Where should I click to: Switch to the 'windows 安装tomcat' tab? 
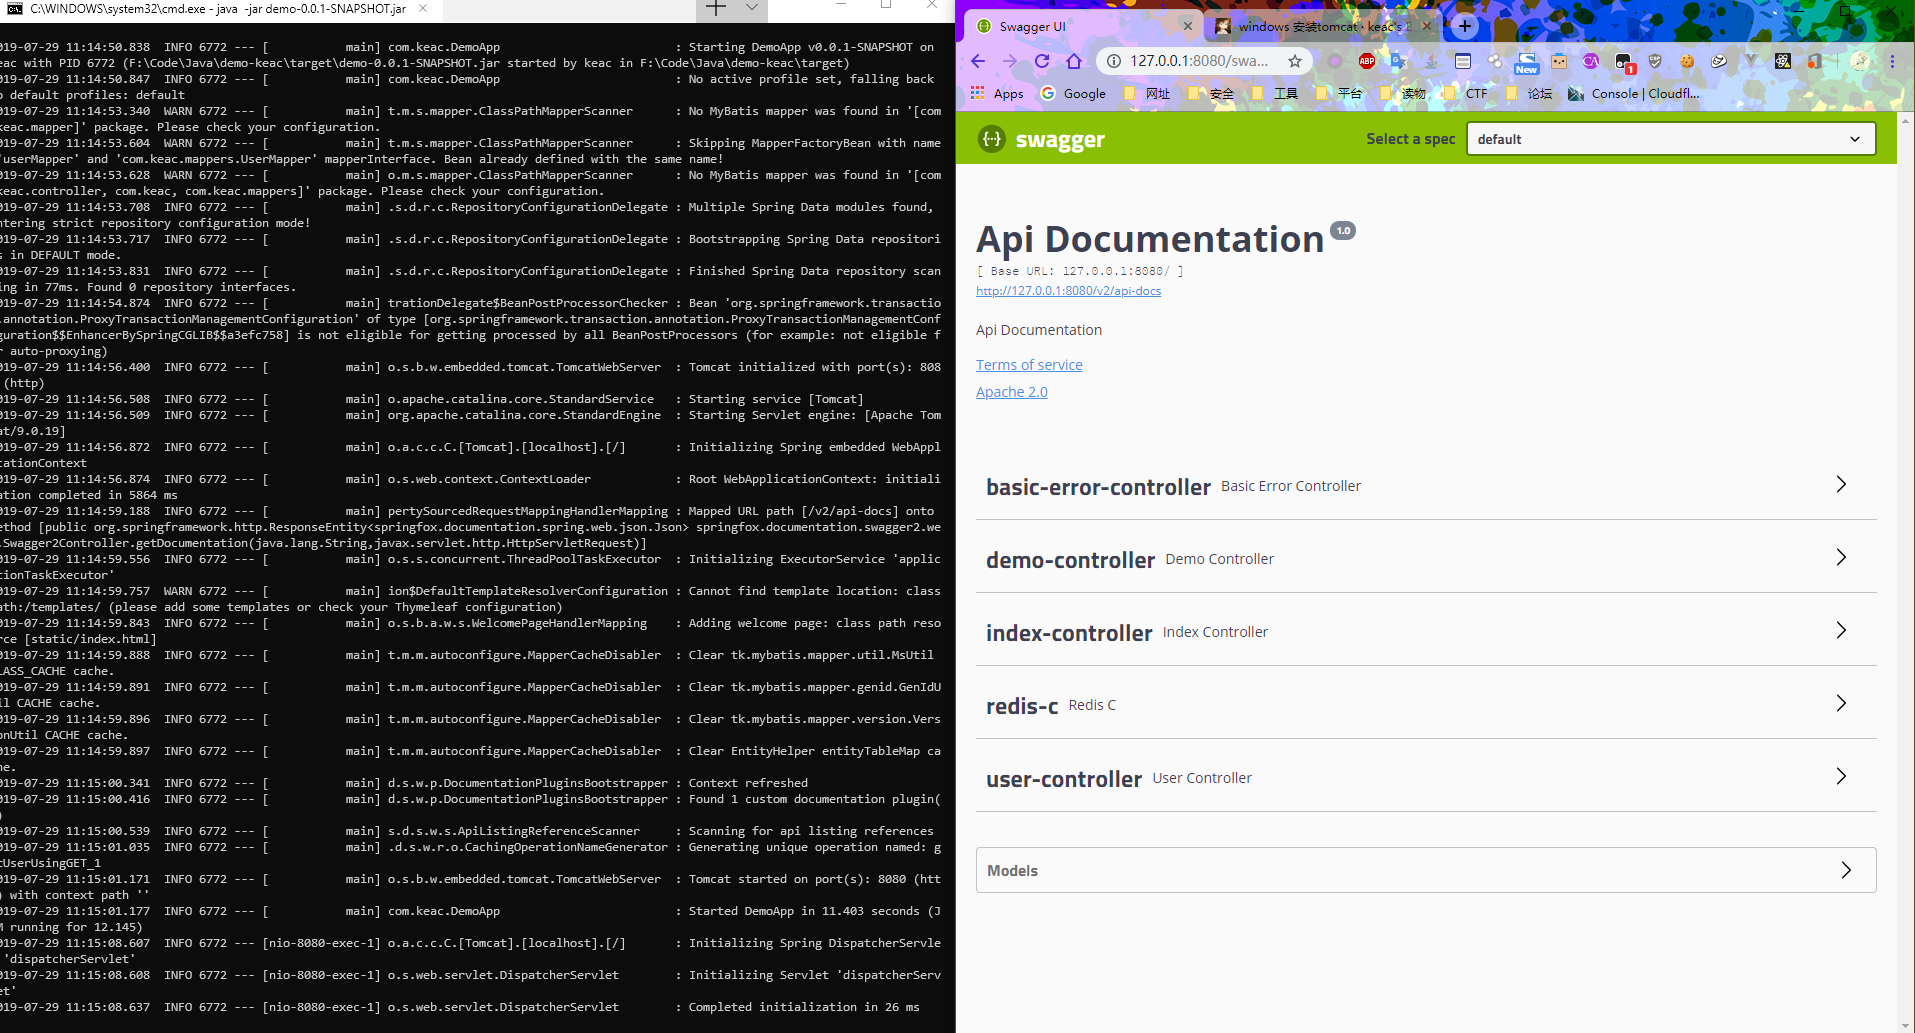(1322, 26)
